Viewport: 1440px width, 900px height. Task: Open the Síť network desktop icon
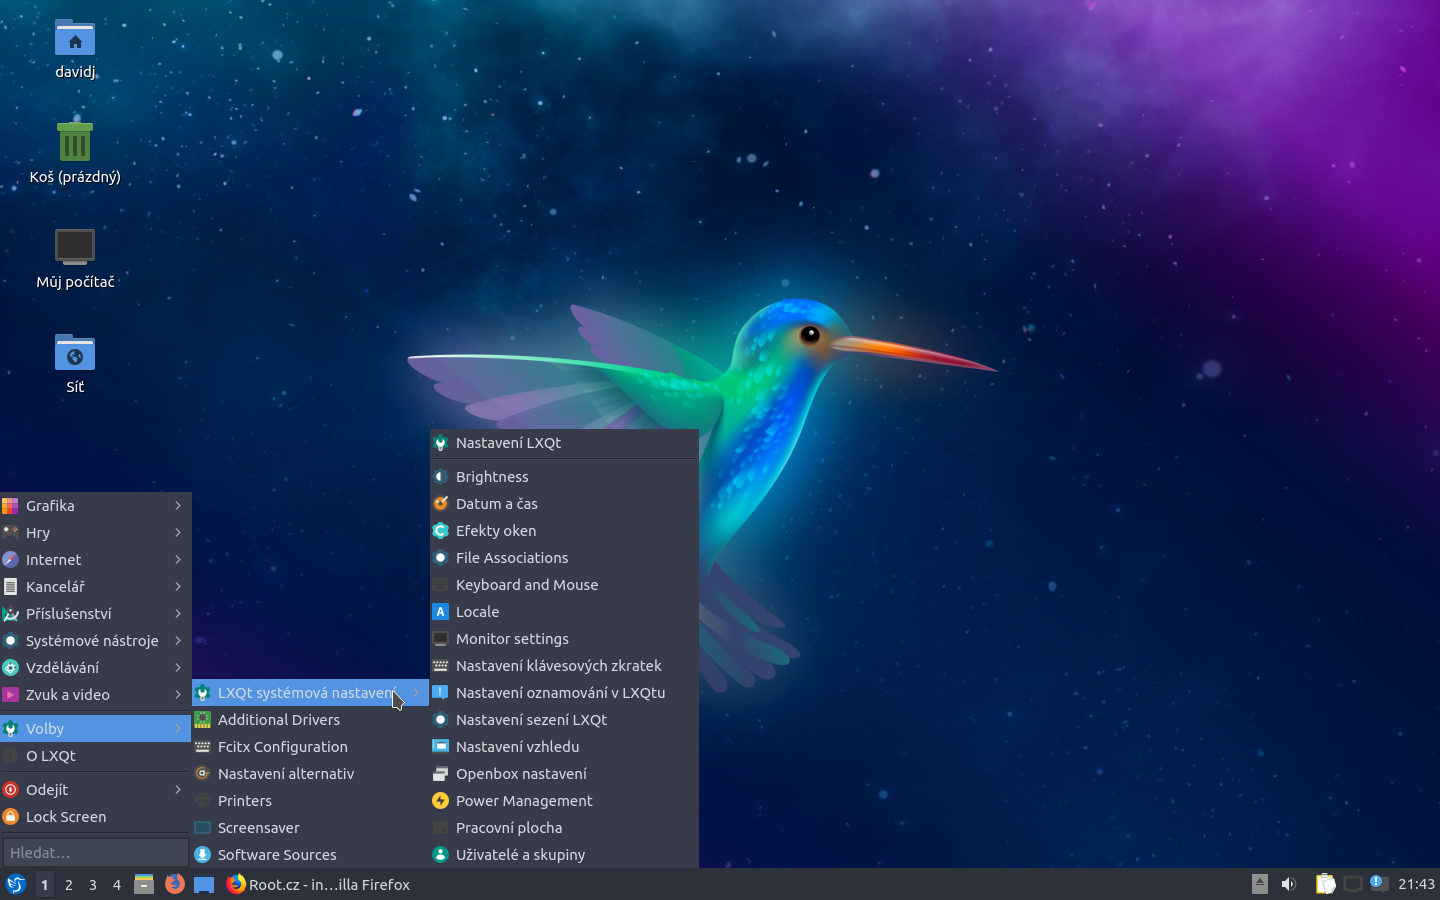(74, 360)
